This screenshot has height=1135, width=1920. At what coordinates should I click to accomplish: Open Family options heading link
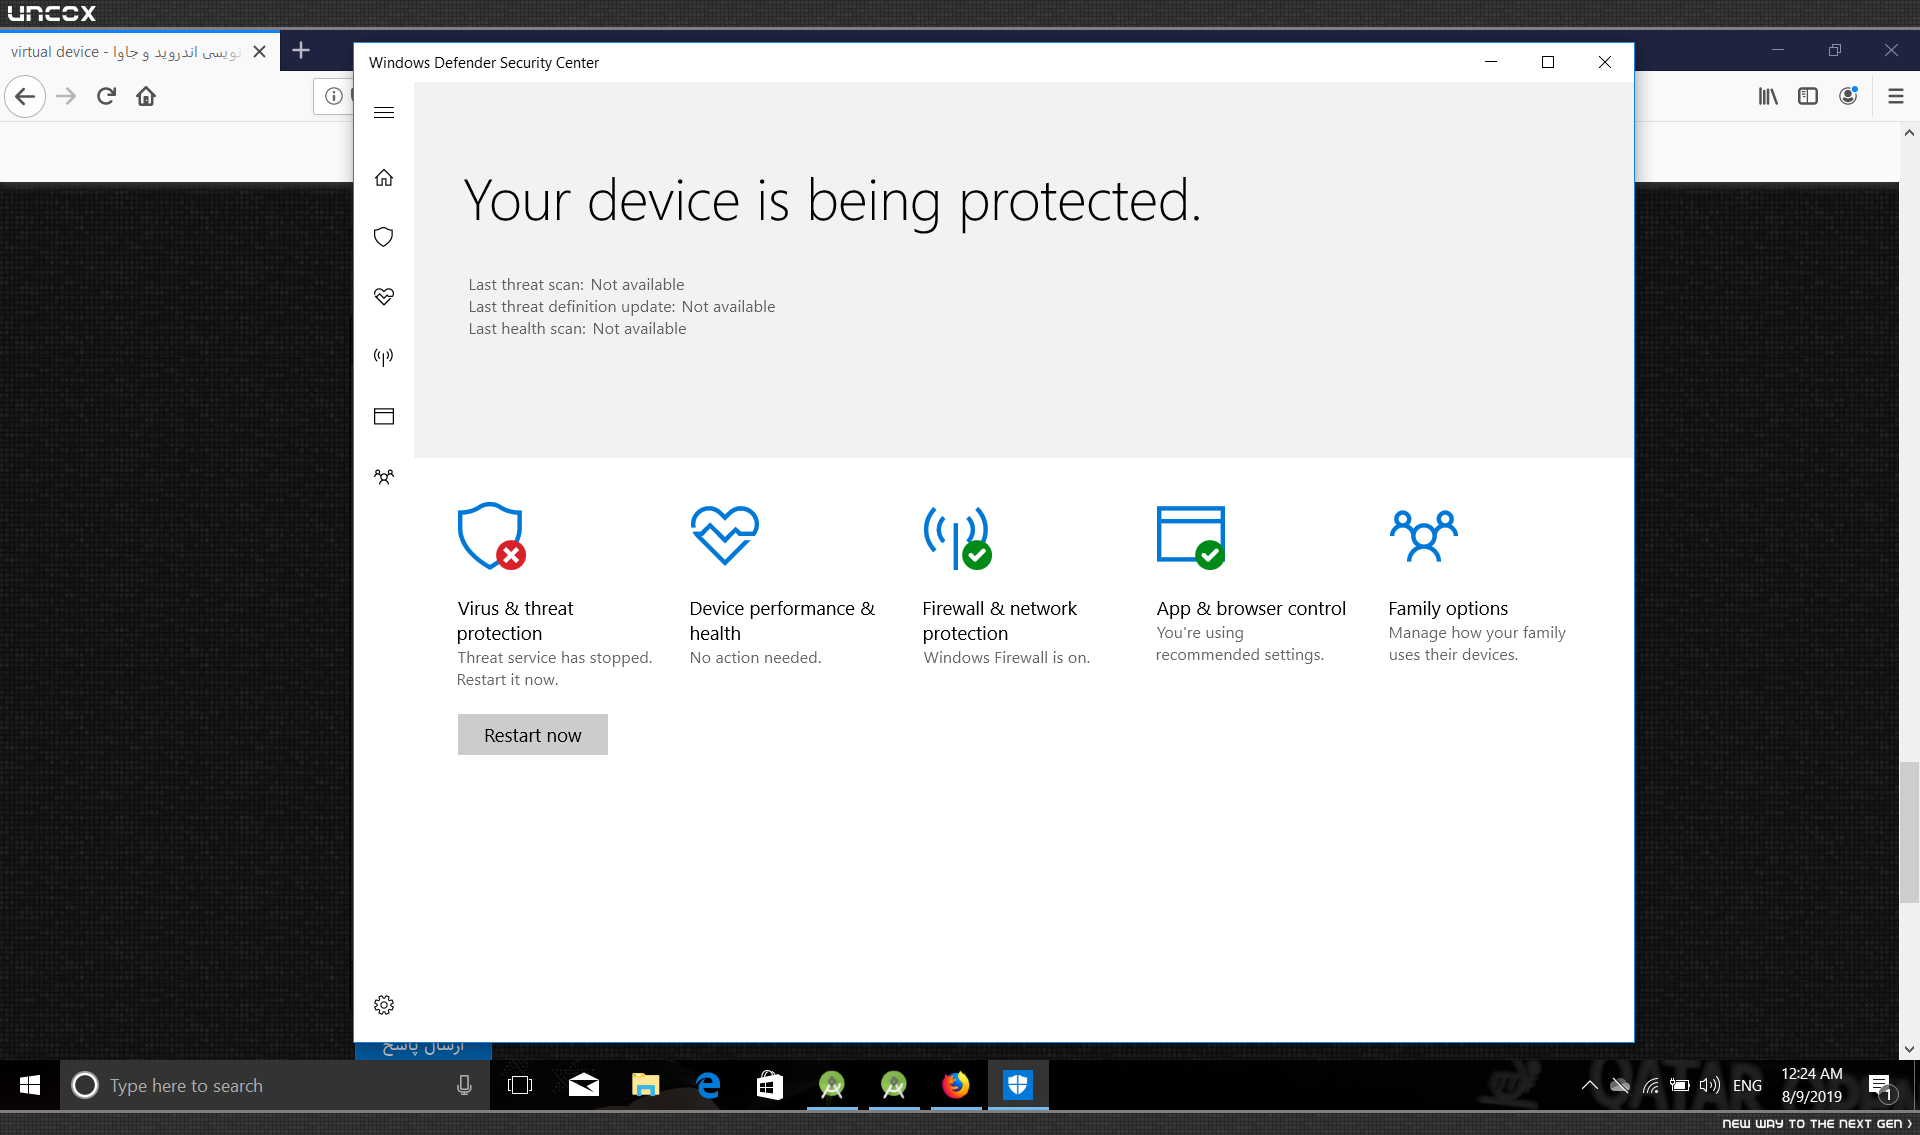point(1448,608)
